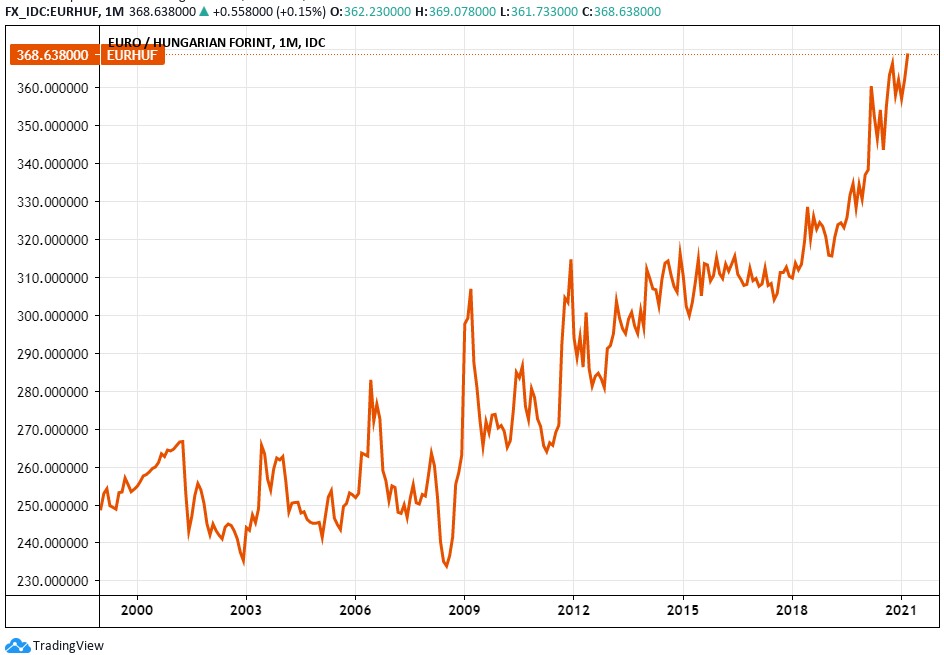The height and width of the screenshot is (655, 944).
Task: Click the 2009 spike peak near 307
Action: [x=471, y=290]
